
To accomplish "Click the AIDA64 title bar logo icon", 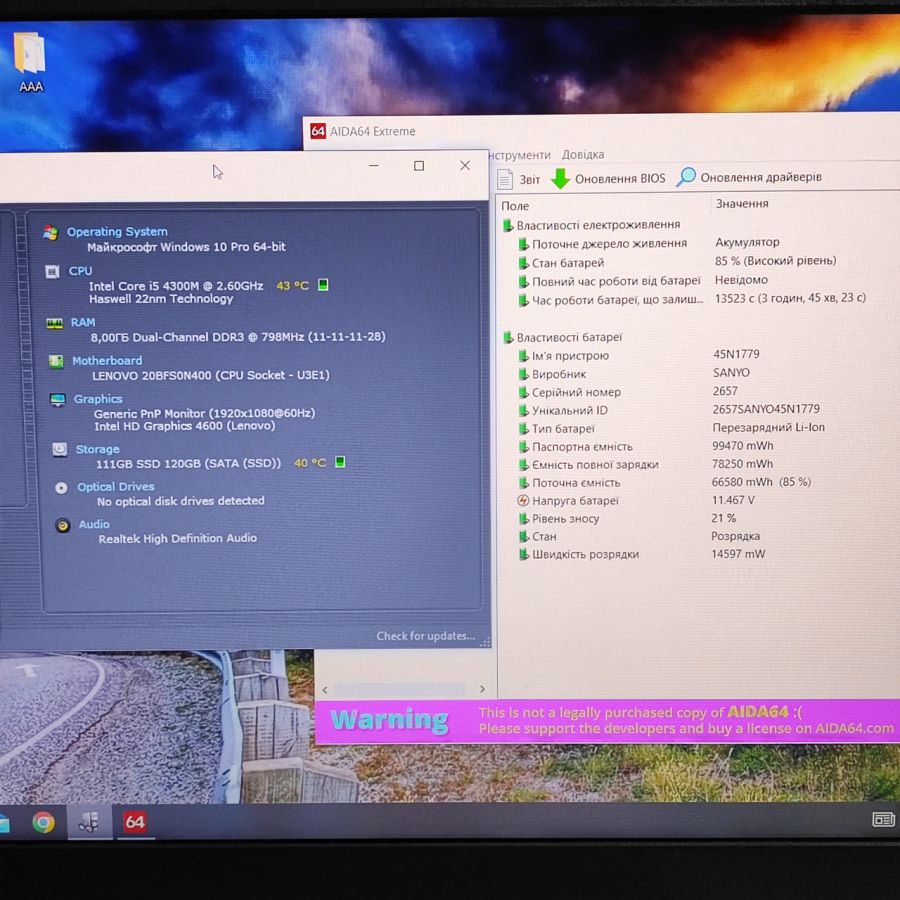I will [x=318, y=131].
